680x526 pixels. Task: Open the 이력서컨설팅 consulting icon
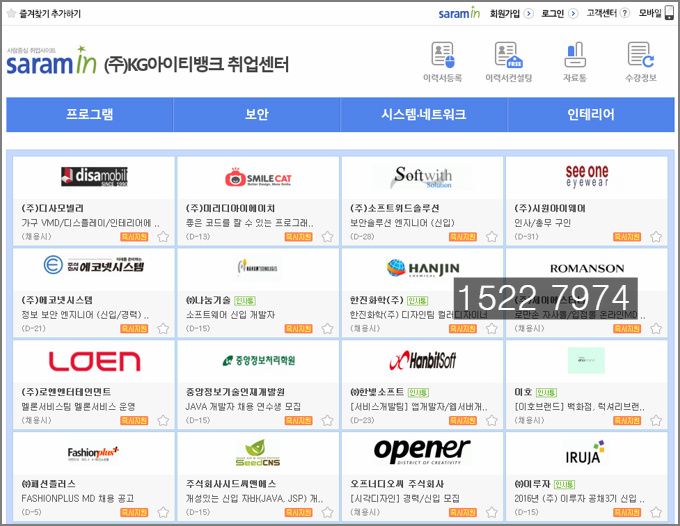click(x=509, y=55)
